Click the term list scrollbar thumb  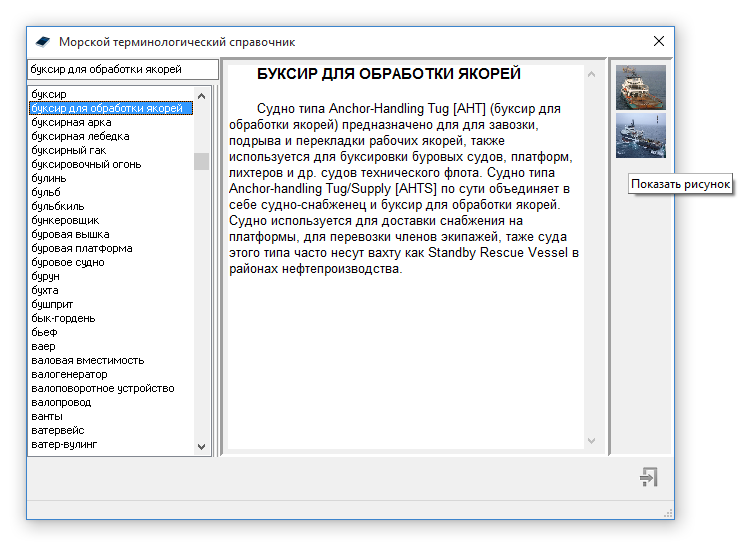201,161
